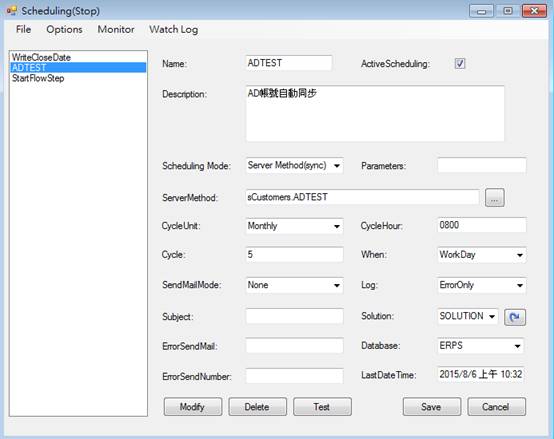Uncheck the ActiveScheduling checkbox
Image resolution: width=554 pixels, height=439 pixels.
(459, 64)
